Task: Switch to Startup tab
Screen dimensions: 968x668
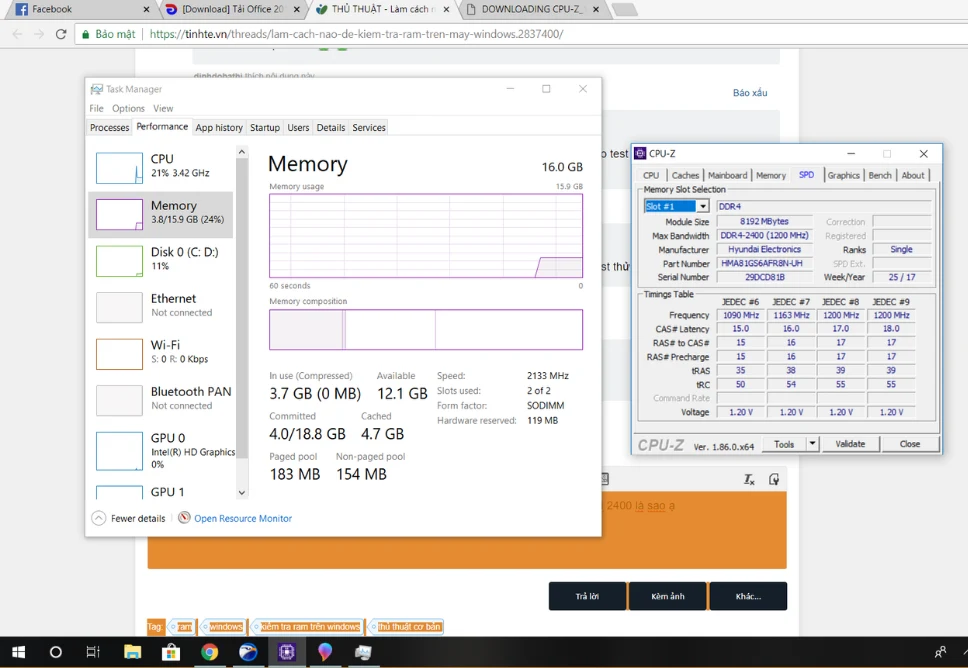Action: click(x=265, y=128)
